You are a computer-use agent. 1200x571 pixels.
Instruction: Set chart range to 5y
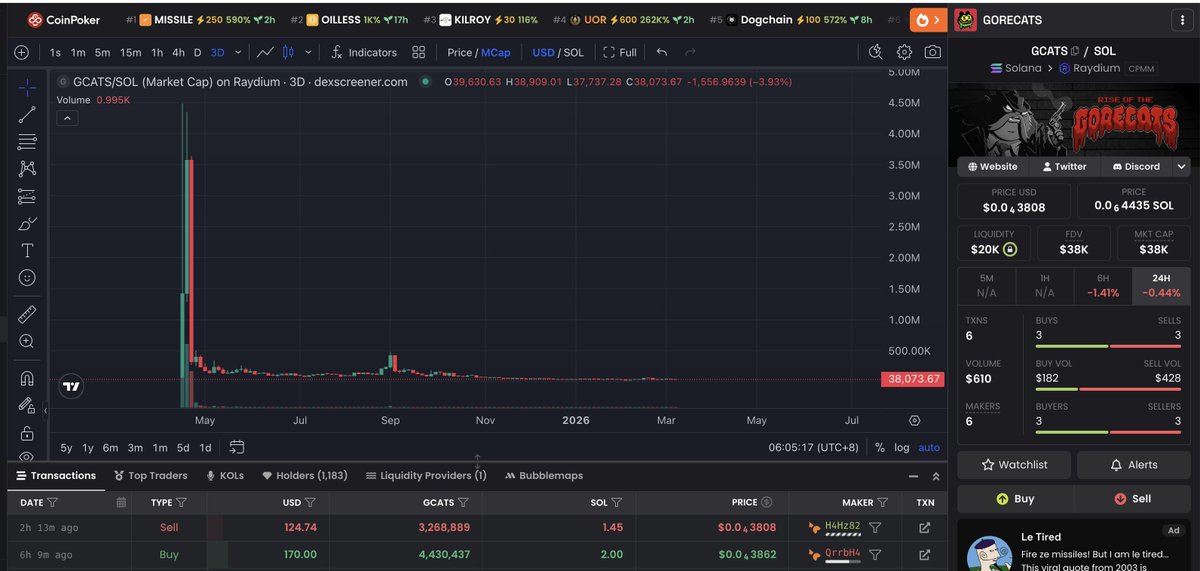pos(66,447)
